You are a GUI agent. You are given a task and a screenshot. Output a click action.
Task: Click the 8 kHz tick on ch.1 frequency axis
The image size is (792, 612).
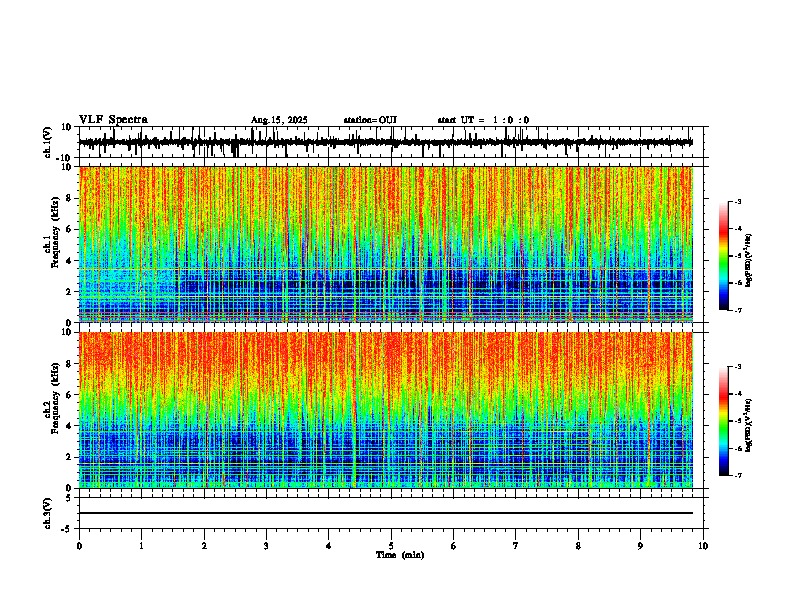point(69,198)
